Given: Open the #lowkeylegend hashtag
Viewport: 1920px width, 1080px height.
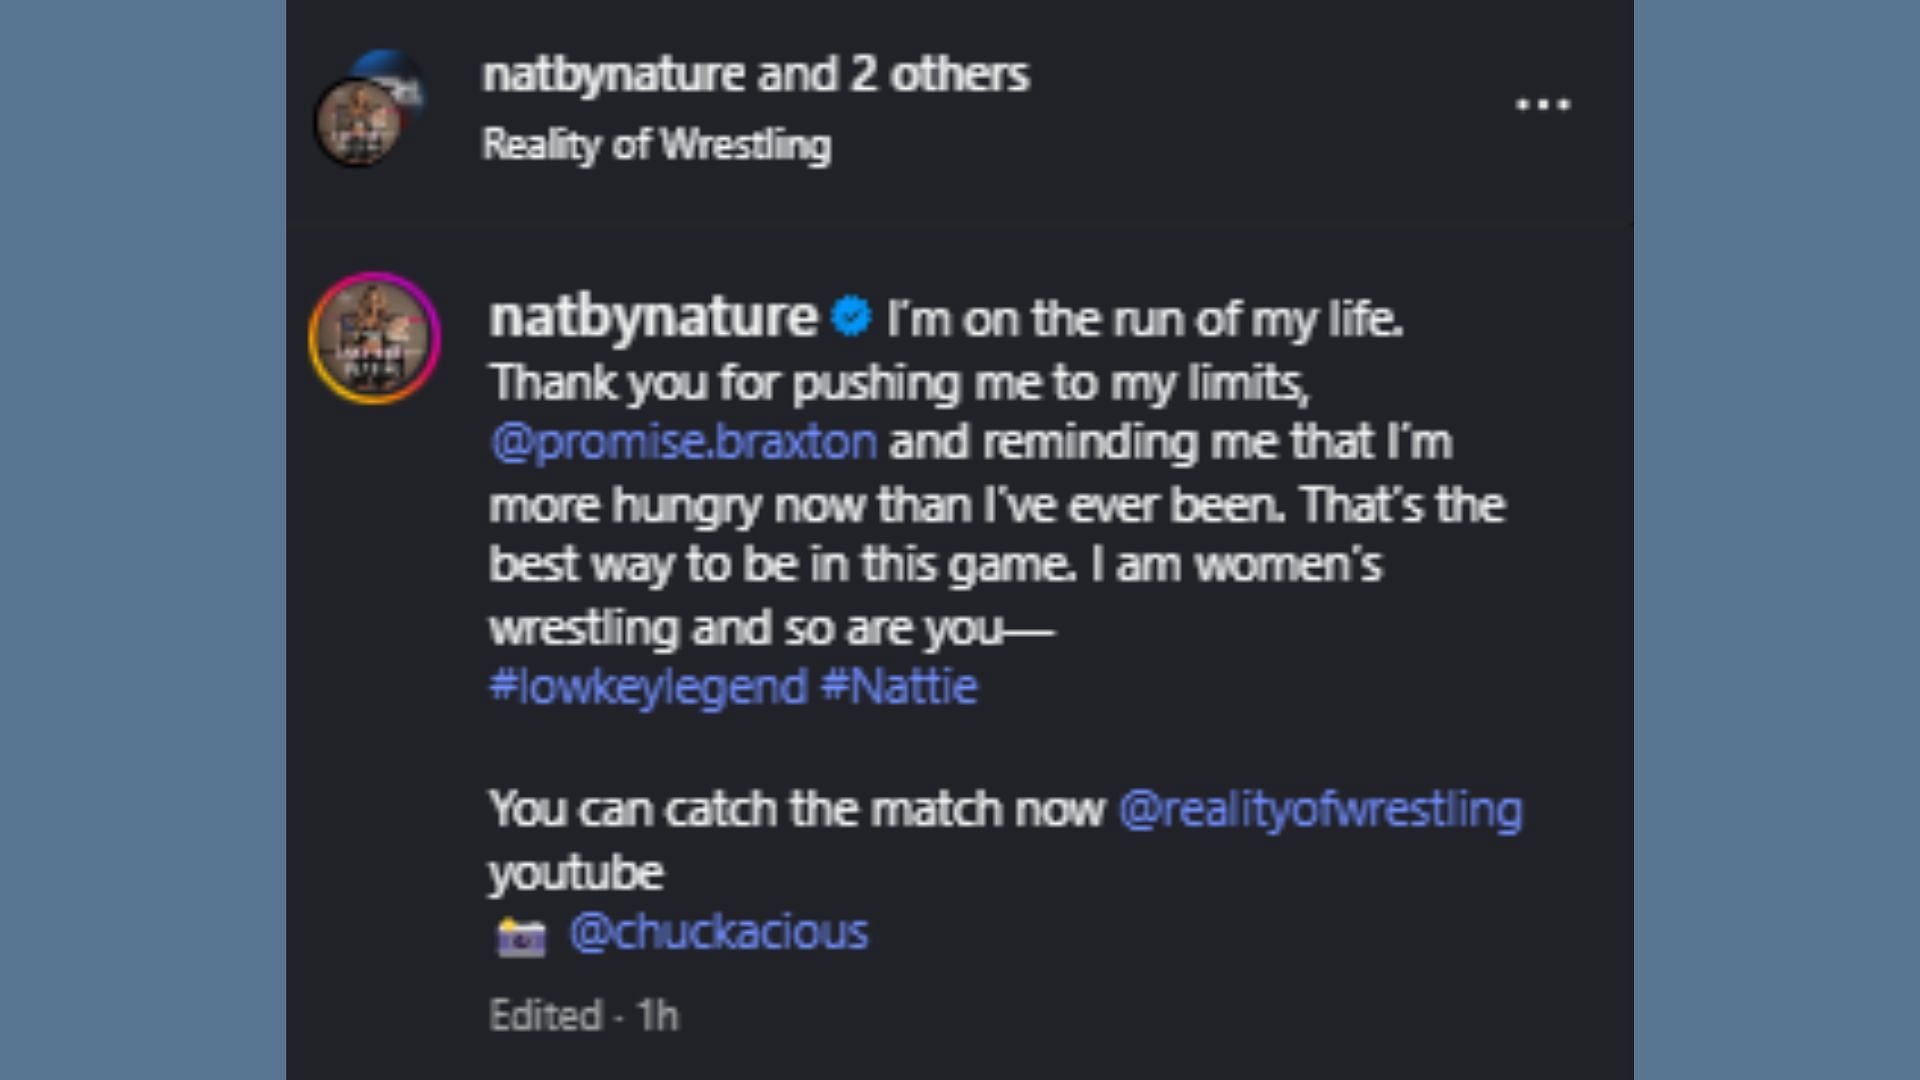Looking at the screenshot, I should [648, 687].
